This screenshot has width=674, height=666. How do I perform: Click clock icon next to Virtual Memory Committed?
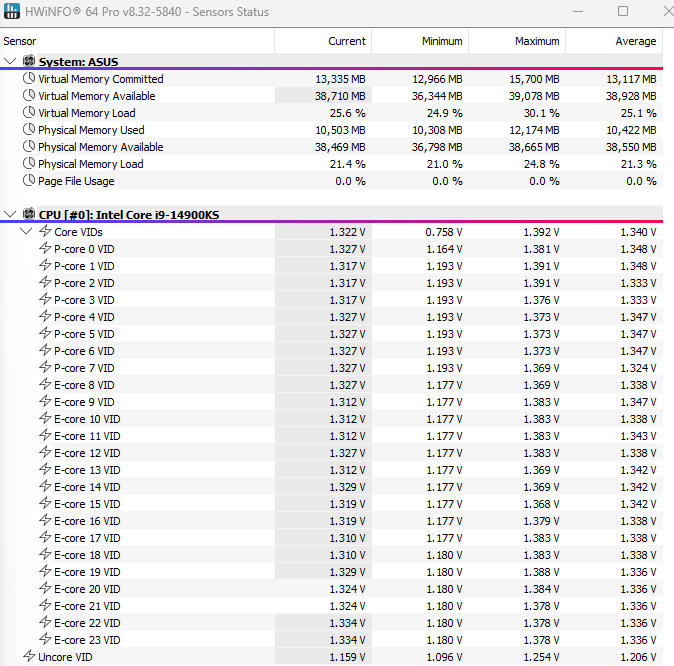coord(29,78)
